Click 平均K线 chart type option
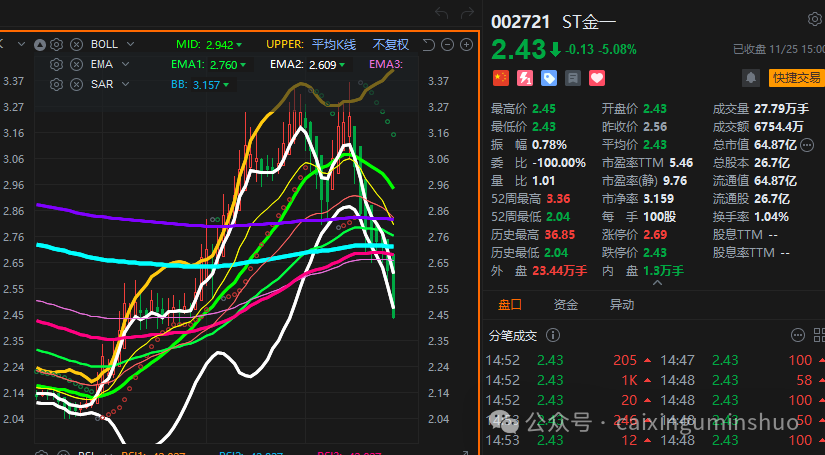The height and width of the screenshot is (455, 825). pyautogui.click(x=334, y=44)
